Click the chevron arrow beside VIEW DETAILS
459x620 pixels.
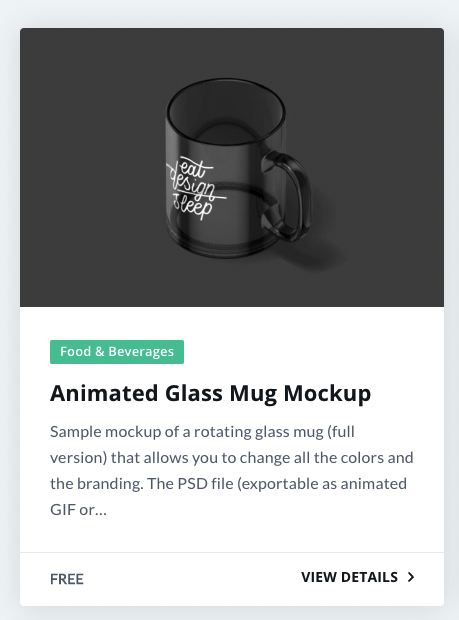pos(411,577)
